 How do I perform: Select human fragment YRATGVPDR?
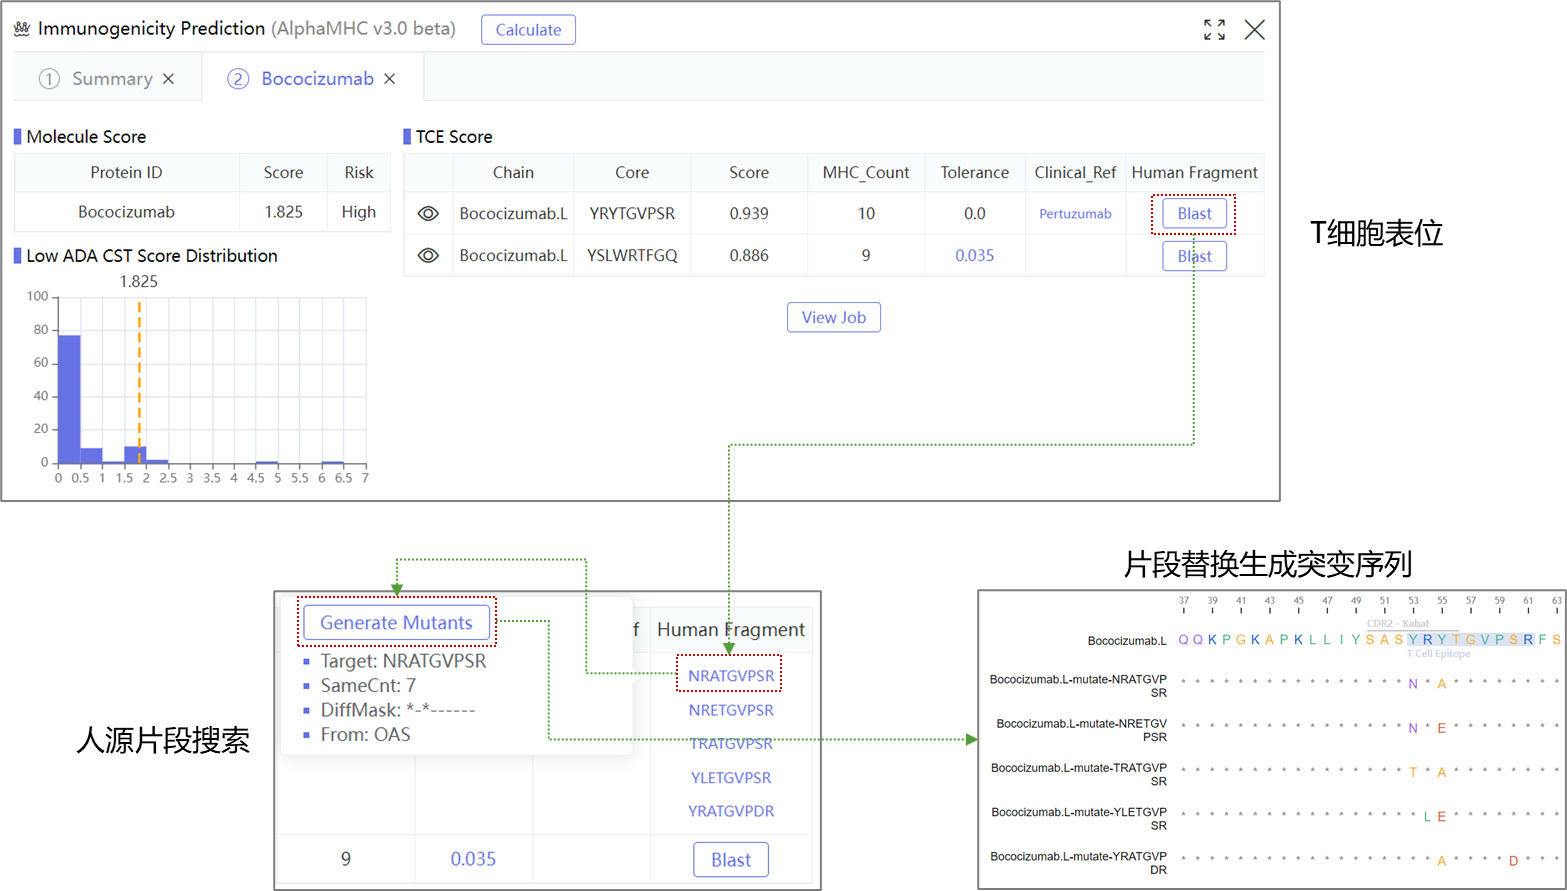(x=731, y=811)
